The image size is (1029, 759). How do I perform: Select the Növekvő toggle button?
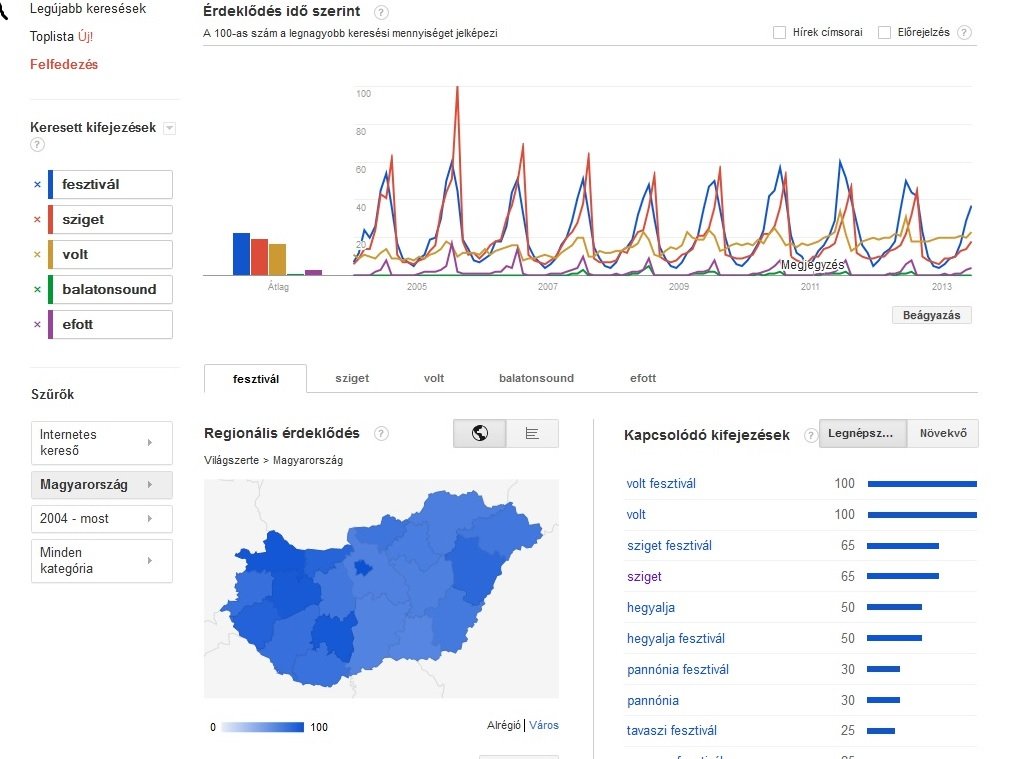pos(943,433)
